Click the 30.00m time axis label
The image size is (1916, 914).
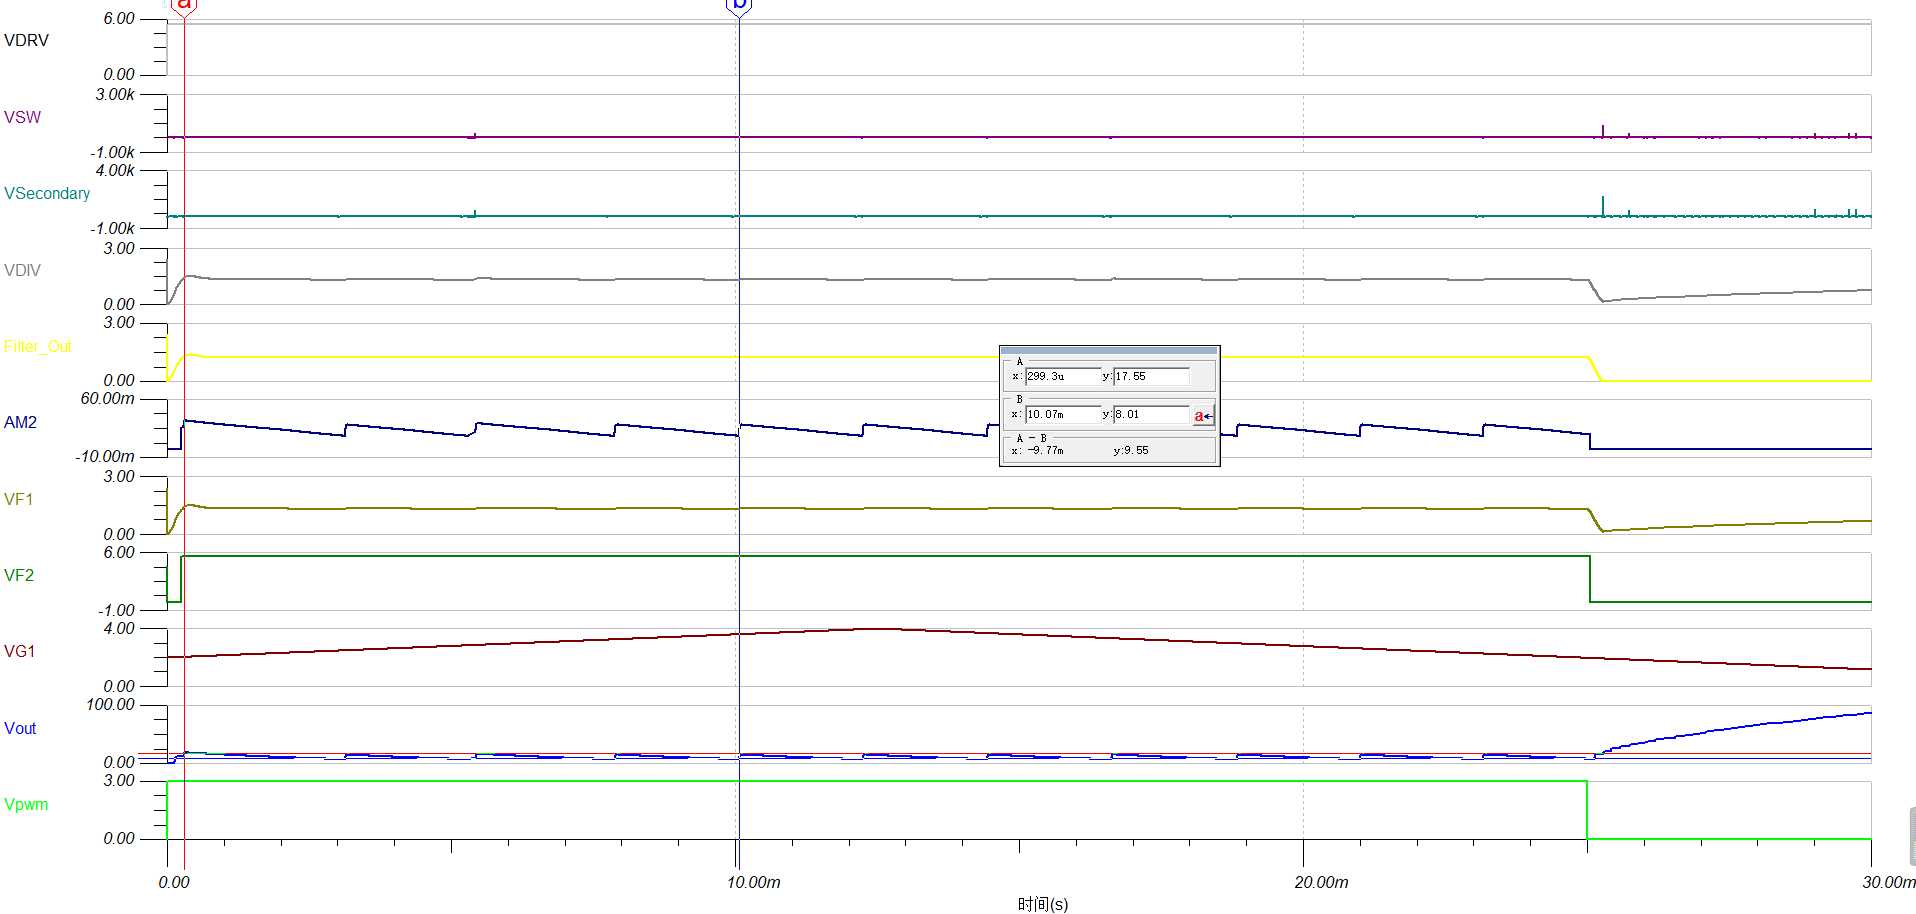tap(1888, 882)
